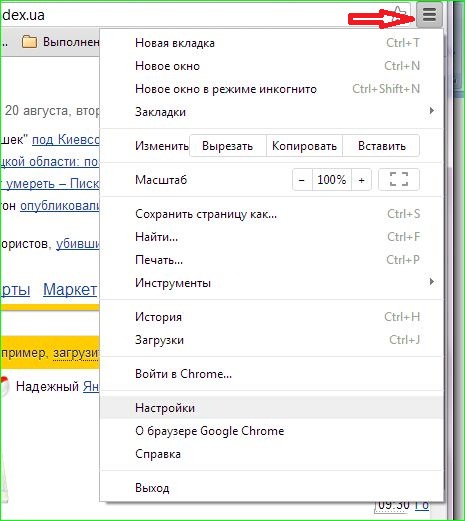Open the "под Киевсо" news link
Viewport: 465px width, 521px height.
(x=66, y=139)
